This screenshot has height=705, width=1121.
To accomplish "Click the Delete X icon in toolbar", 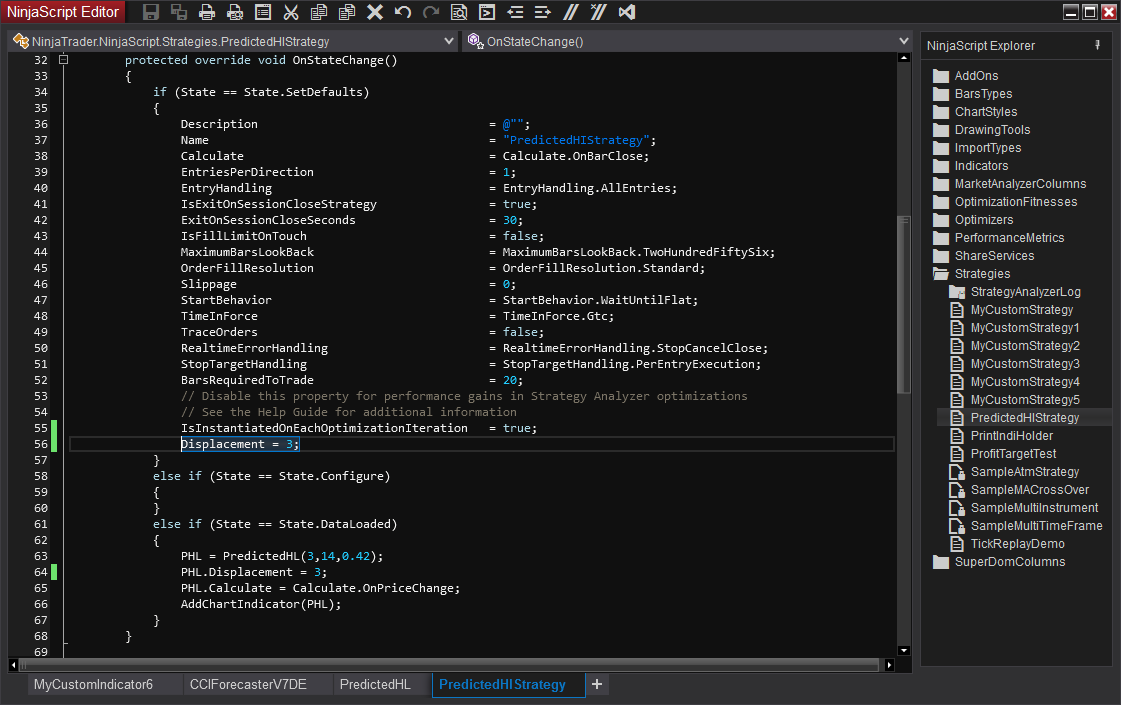I will point(375,12).
